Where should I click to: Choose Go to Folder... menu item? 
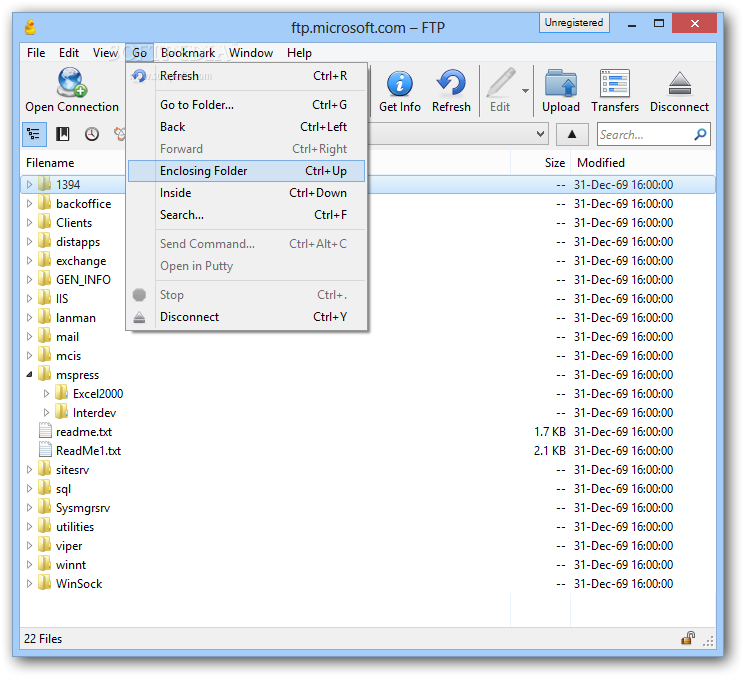tap(247, 104)
